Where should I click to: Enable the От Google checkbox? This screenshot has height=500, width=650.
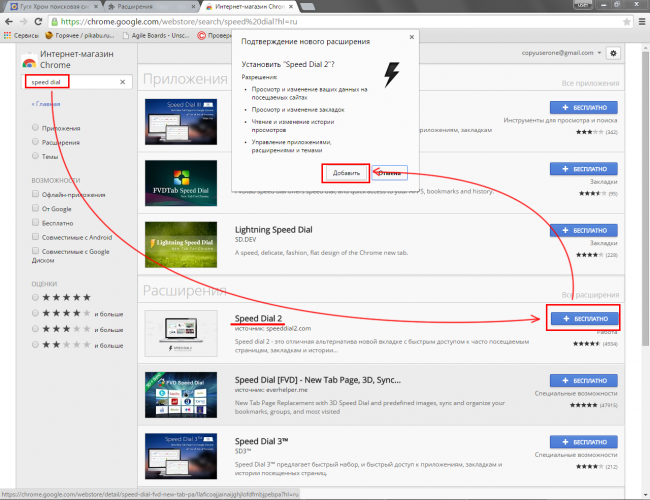click(x=35, y=208)
